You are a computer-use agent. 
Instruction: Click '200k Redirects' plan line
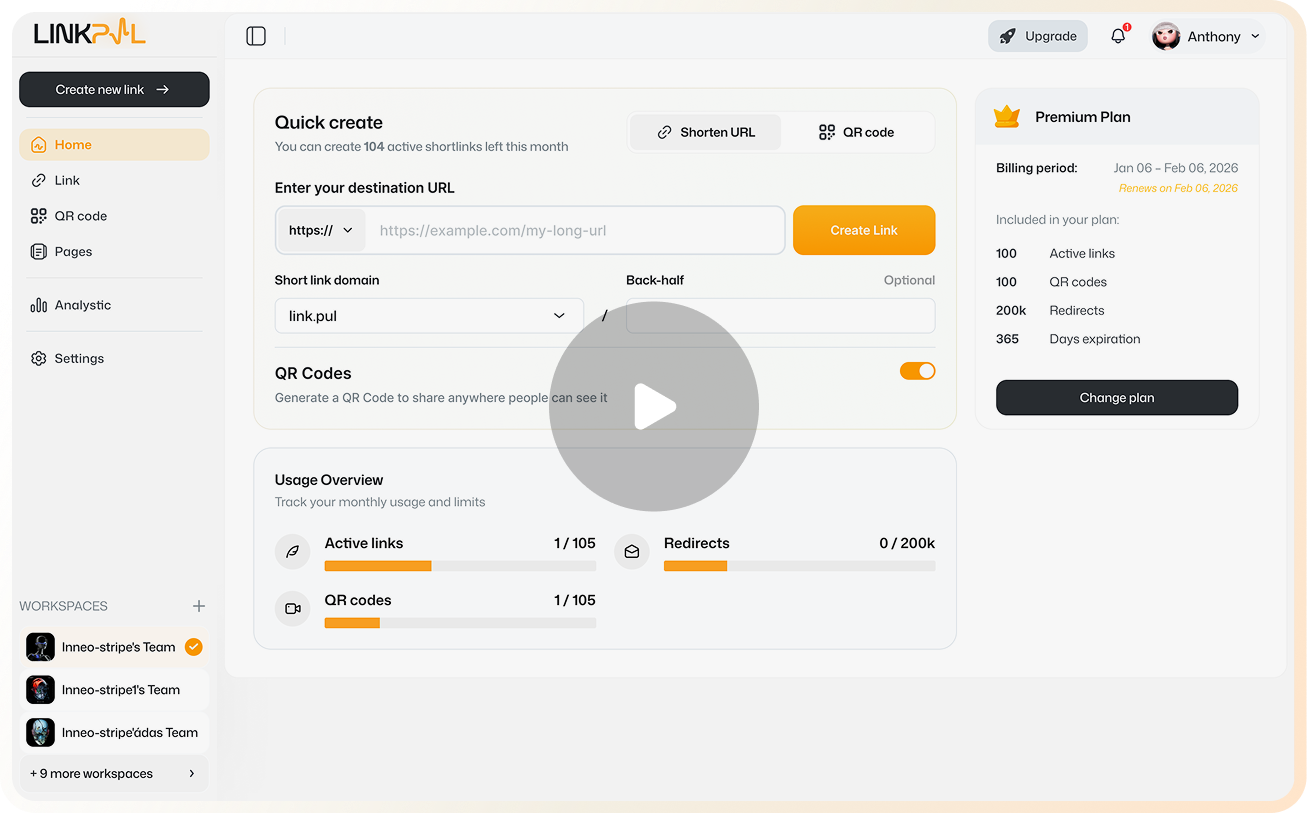[1050, 311]
